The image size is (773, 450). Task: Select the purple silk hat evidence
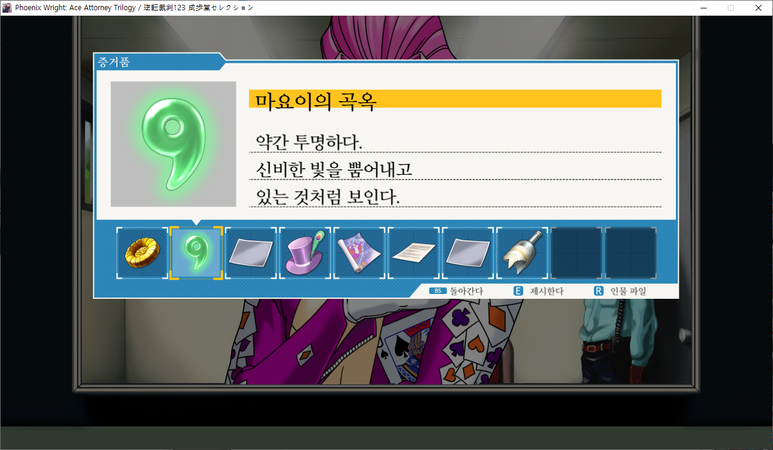(305, 253)
